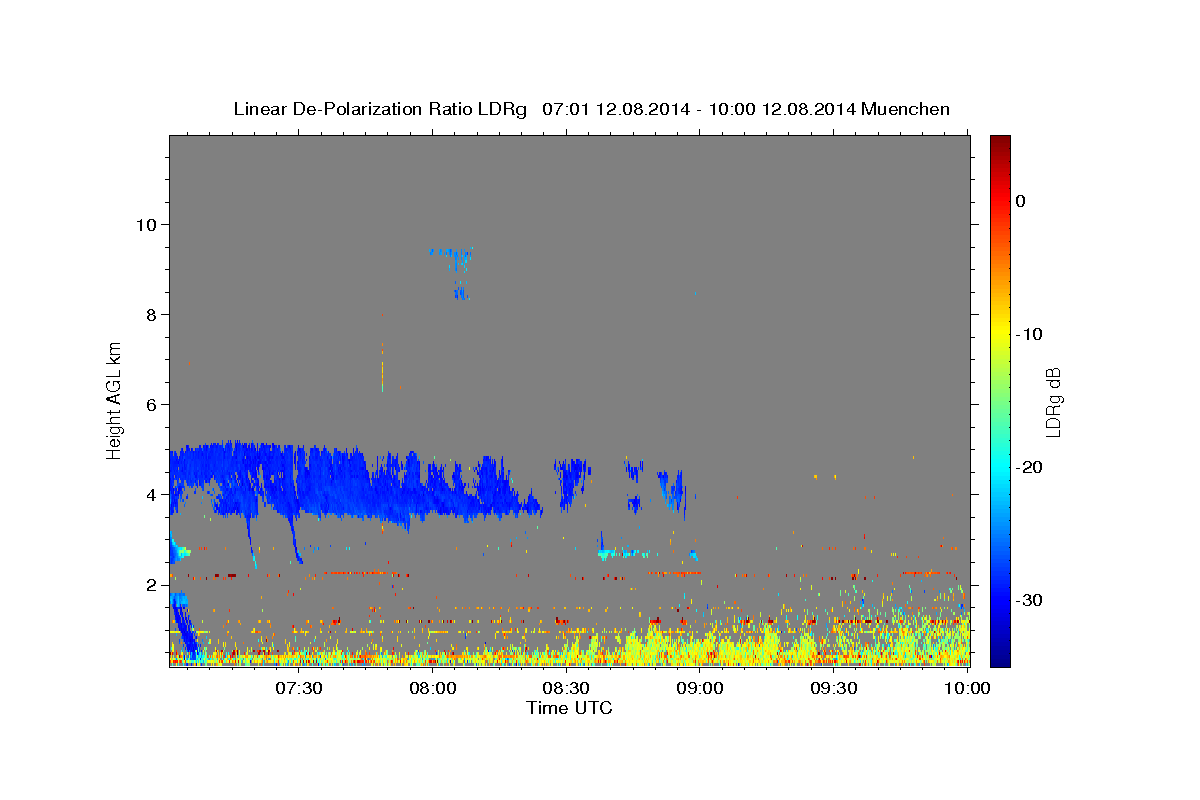This screenshot has width=1200, height=800.
Task: Click the 'Time UTC' axis label
Action: click(x=569, y=708)
